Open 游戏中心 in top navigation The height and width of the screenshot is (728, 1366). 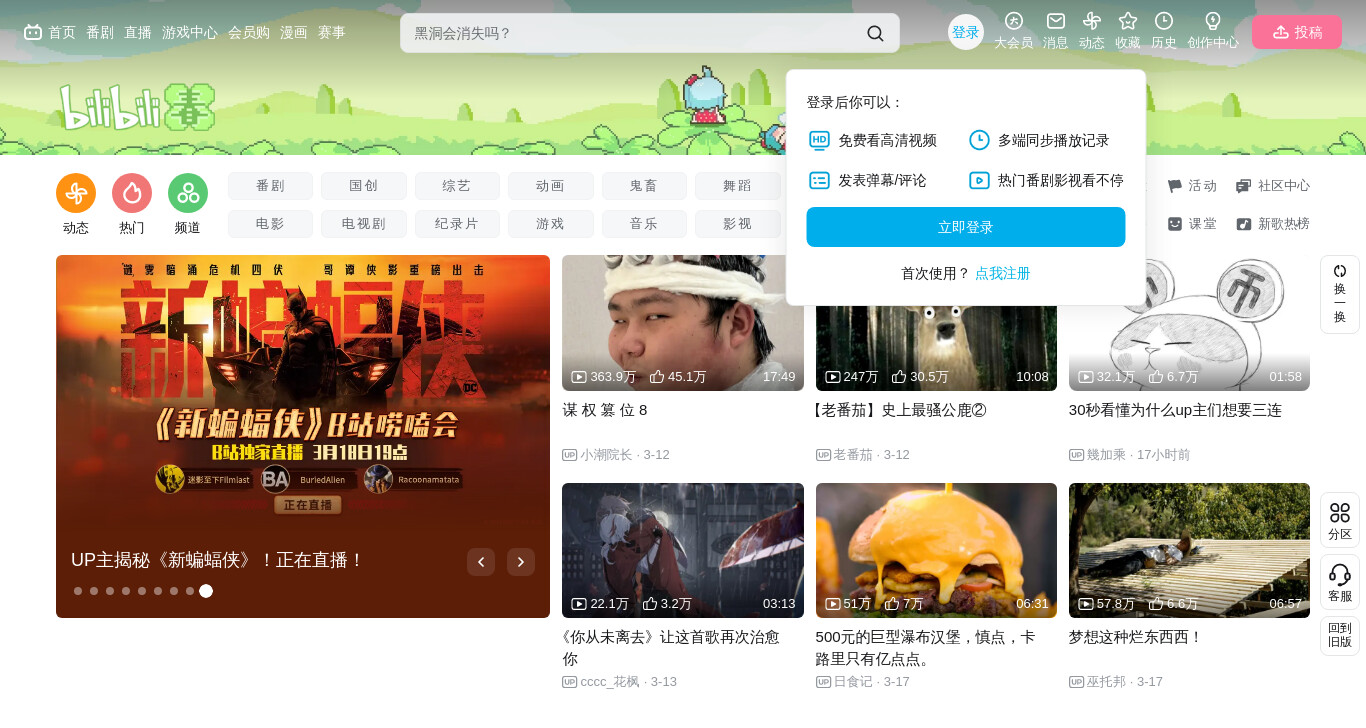[190, 32]
